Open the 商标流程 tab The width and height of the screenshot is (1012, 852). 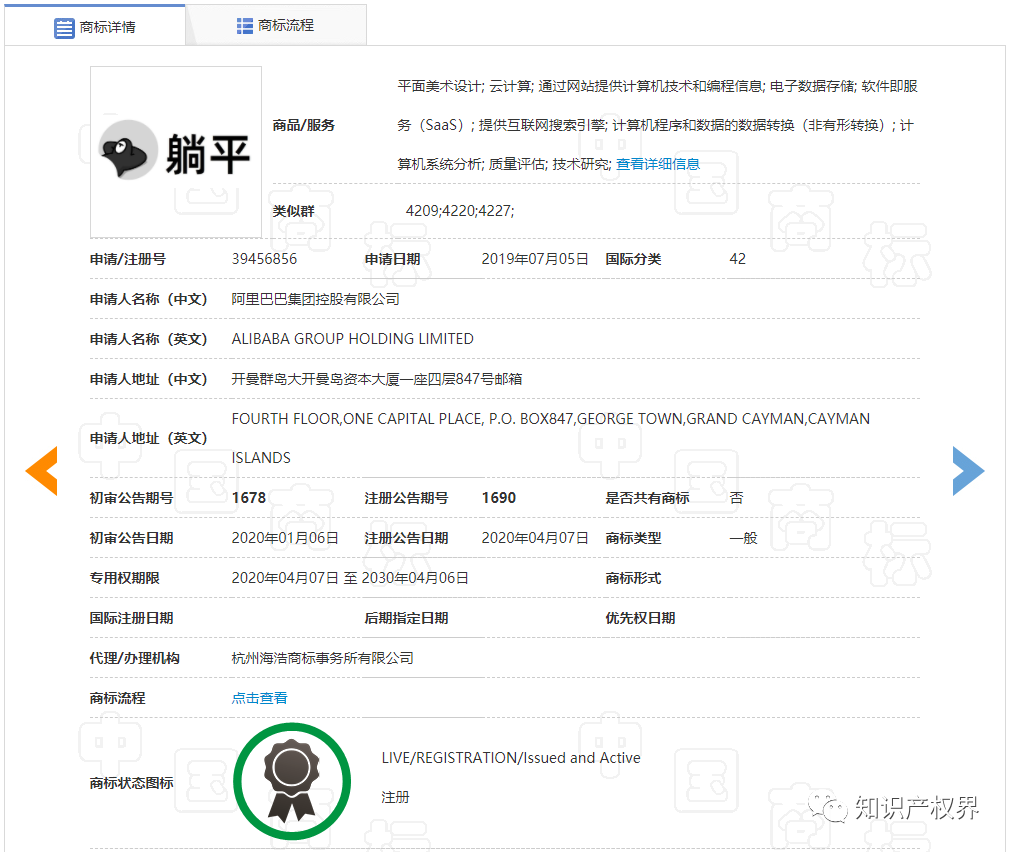pos(276,26)
